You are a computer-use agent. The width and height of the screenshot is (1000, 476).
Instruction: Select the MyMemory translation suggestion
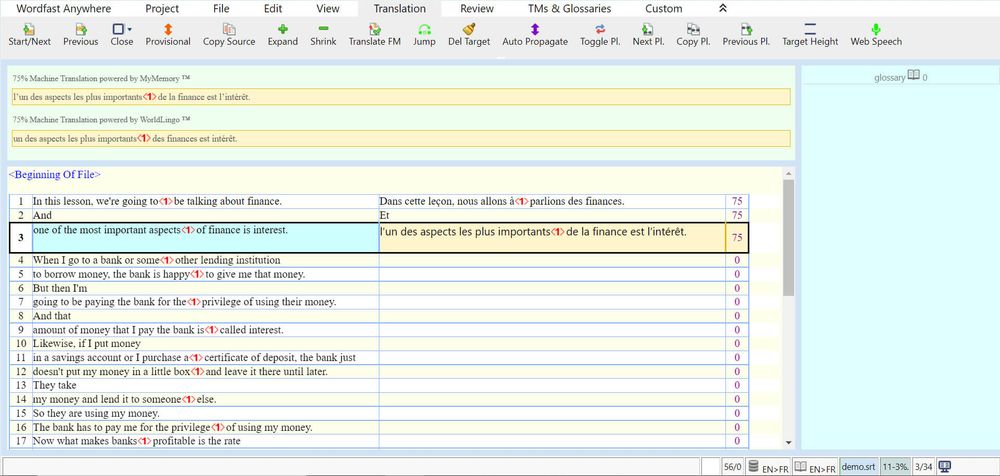[x=401, y=97]
